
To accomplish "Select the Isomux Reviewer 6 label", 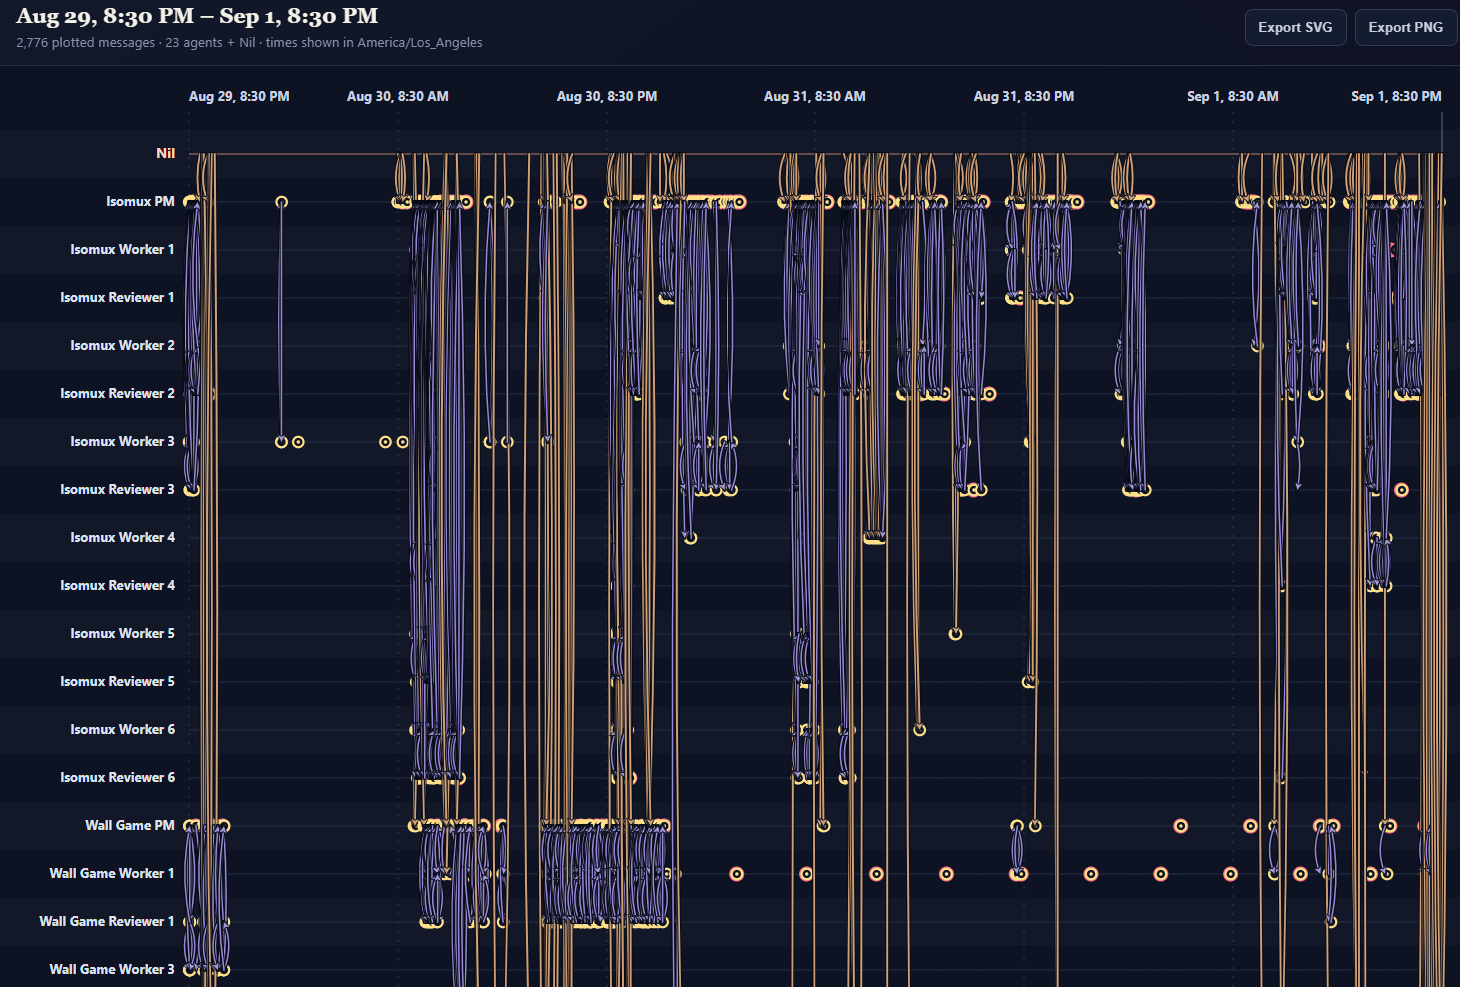I will [x=117, y=777].
